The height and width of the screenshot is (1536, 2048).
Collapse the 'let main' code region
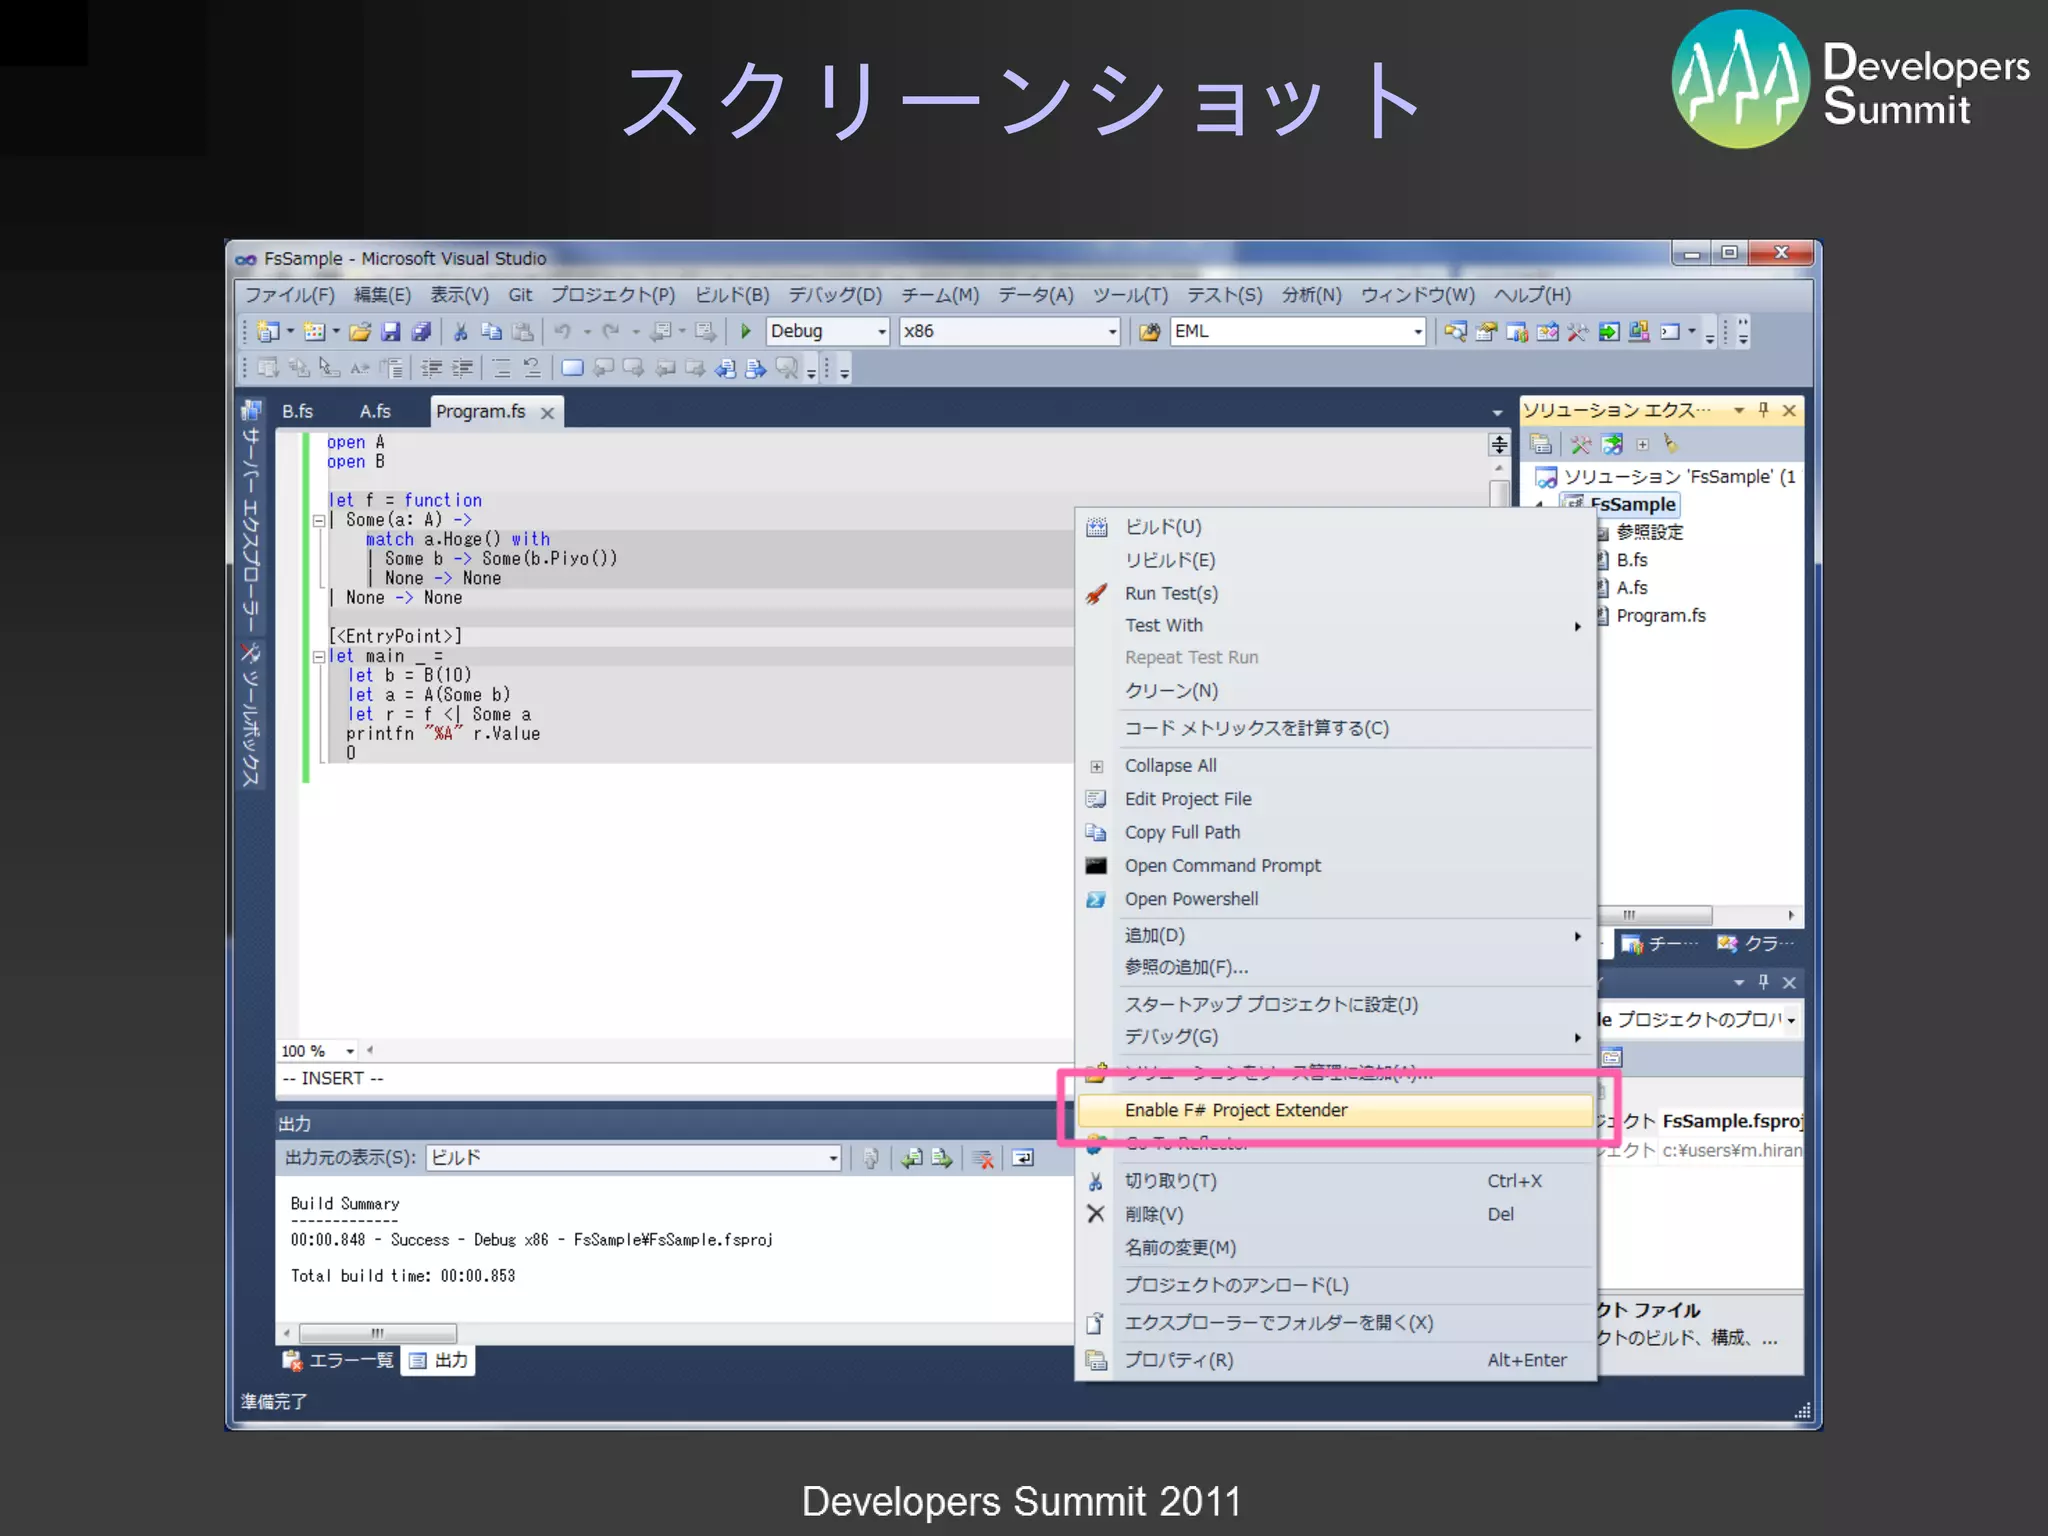318,657
